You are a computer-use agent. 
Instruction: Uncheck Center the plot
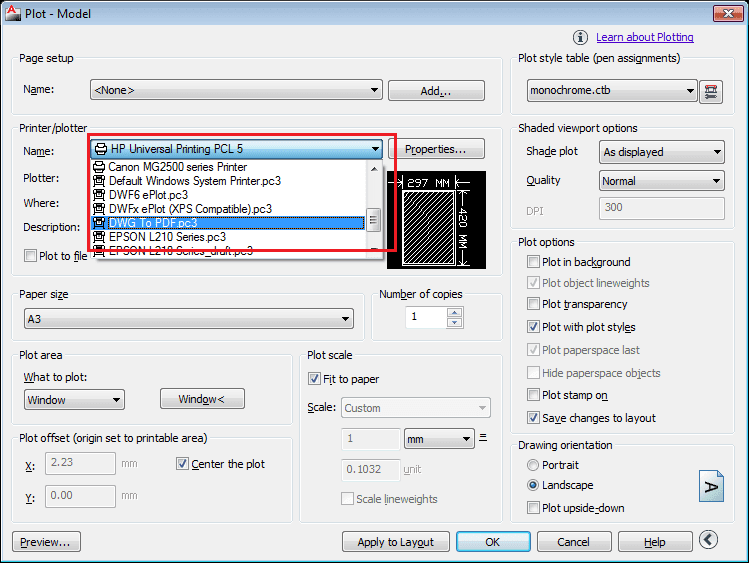click(x=182, y=464)
